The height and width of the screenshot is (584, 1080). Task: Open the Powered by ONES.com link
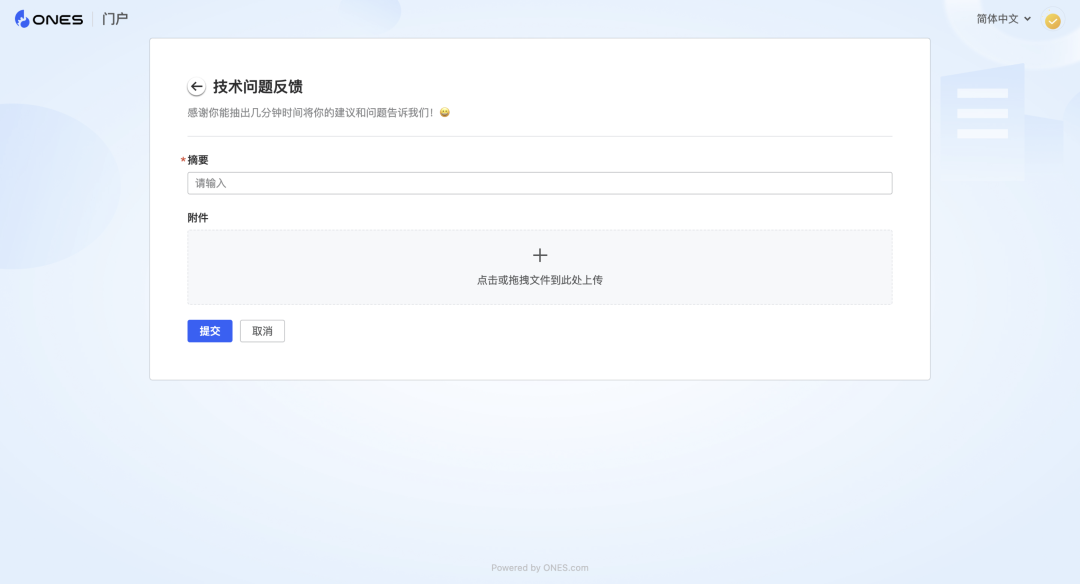pos(539,568)
